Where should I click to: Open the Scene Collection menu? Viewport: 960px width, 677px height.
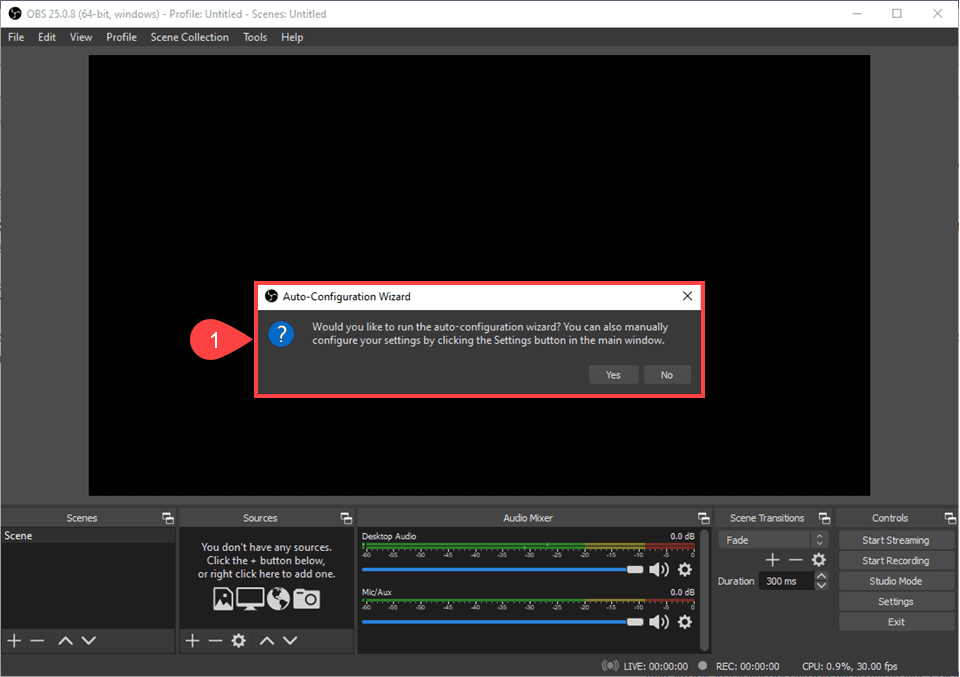pyautogui.click(x=189, y=37)
